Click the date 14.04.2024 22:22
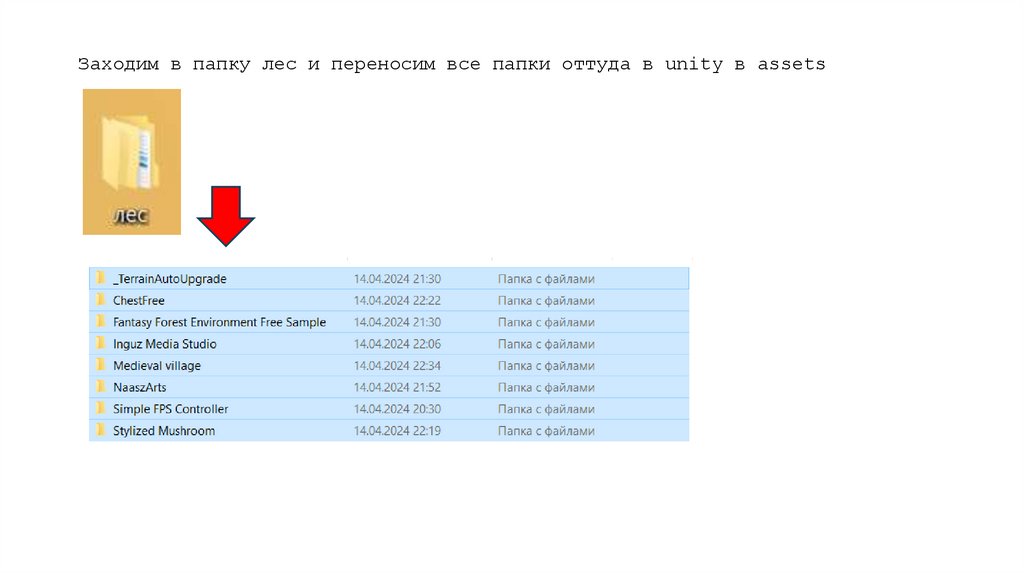The height and width of the screenshot is (574, 1024). pos(397,300)
